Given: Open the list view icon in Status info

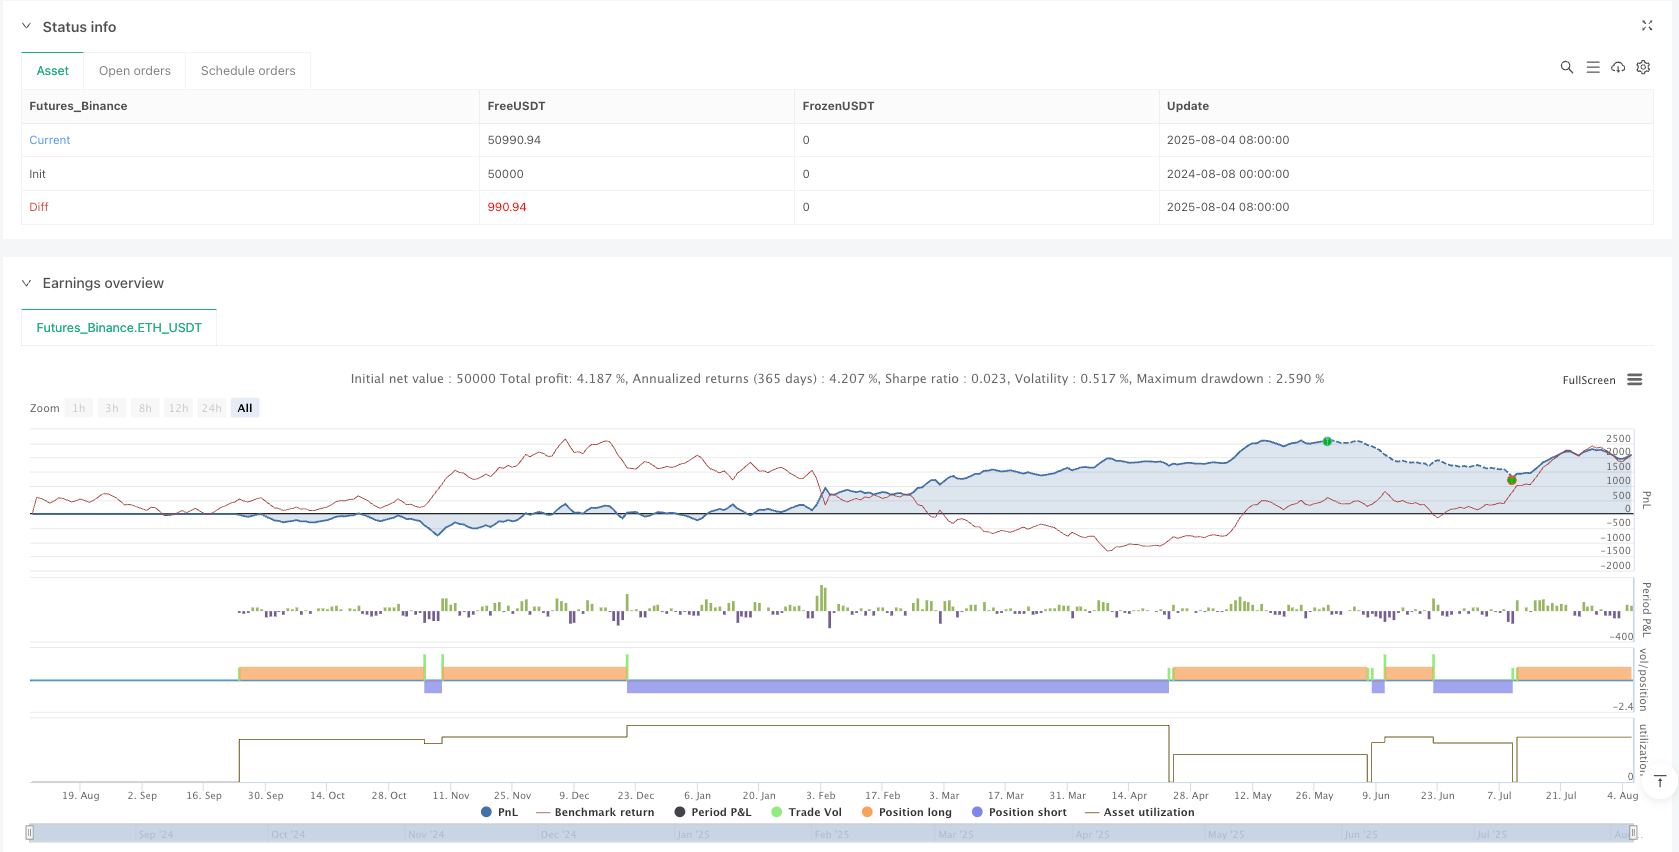Looking at the screenshot, I should [x=1592, y=67].
